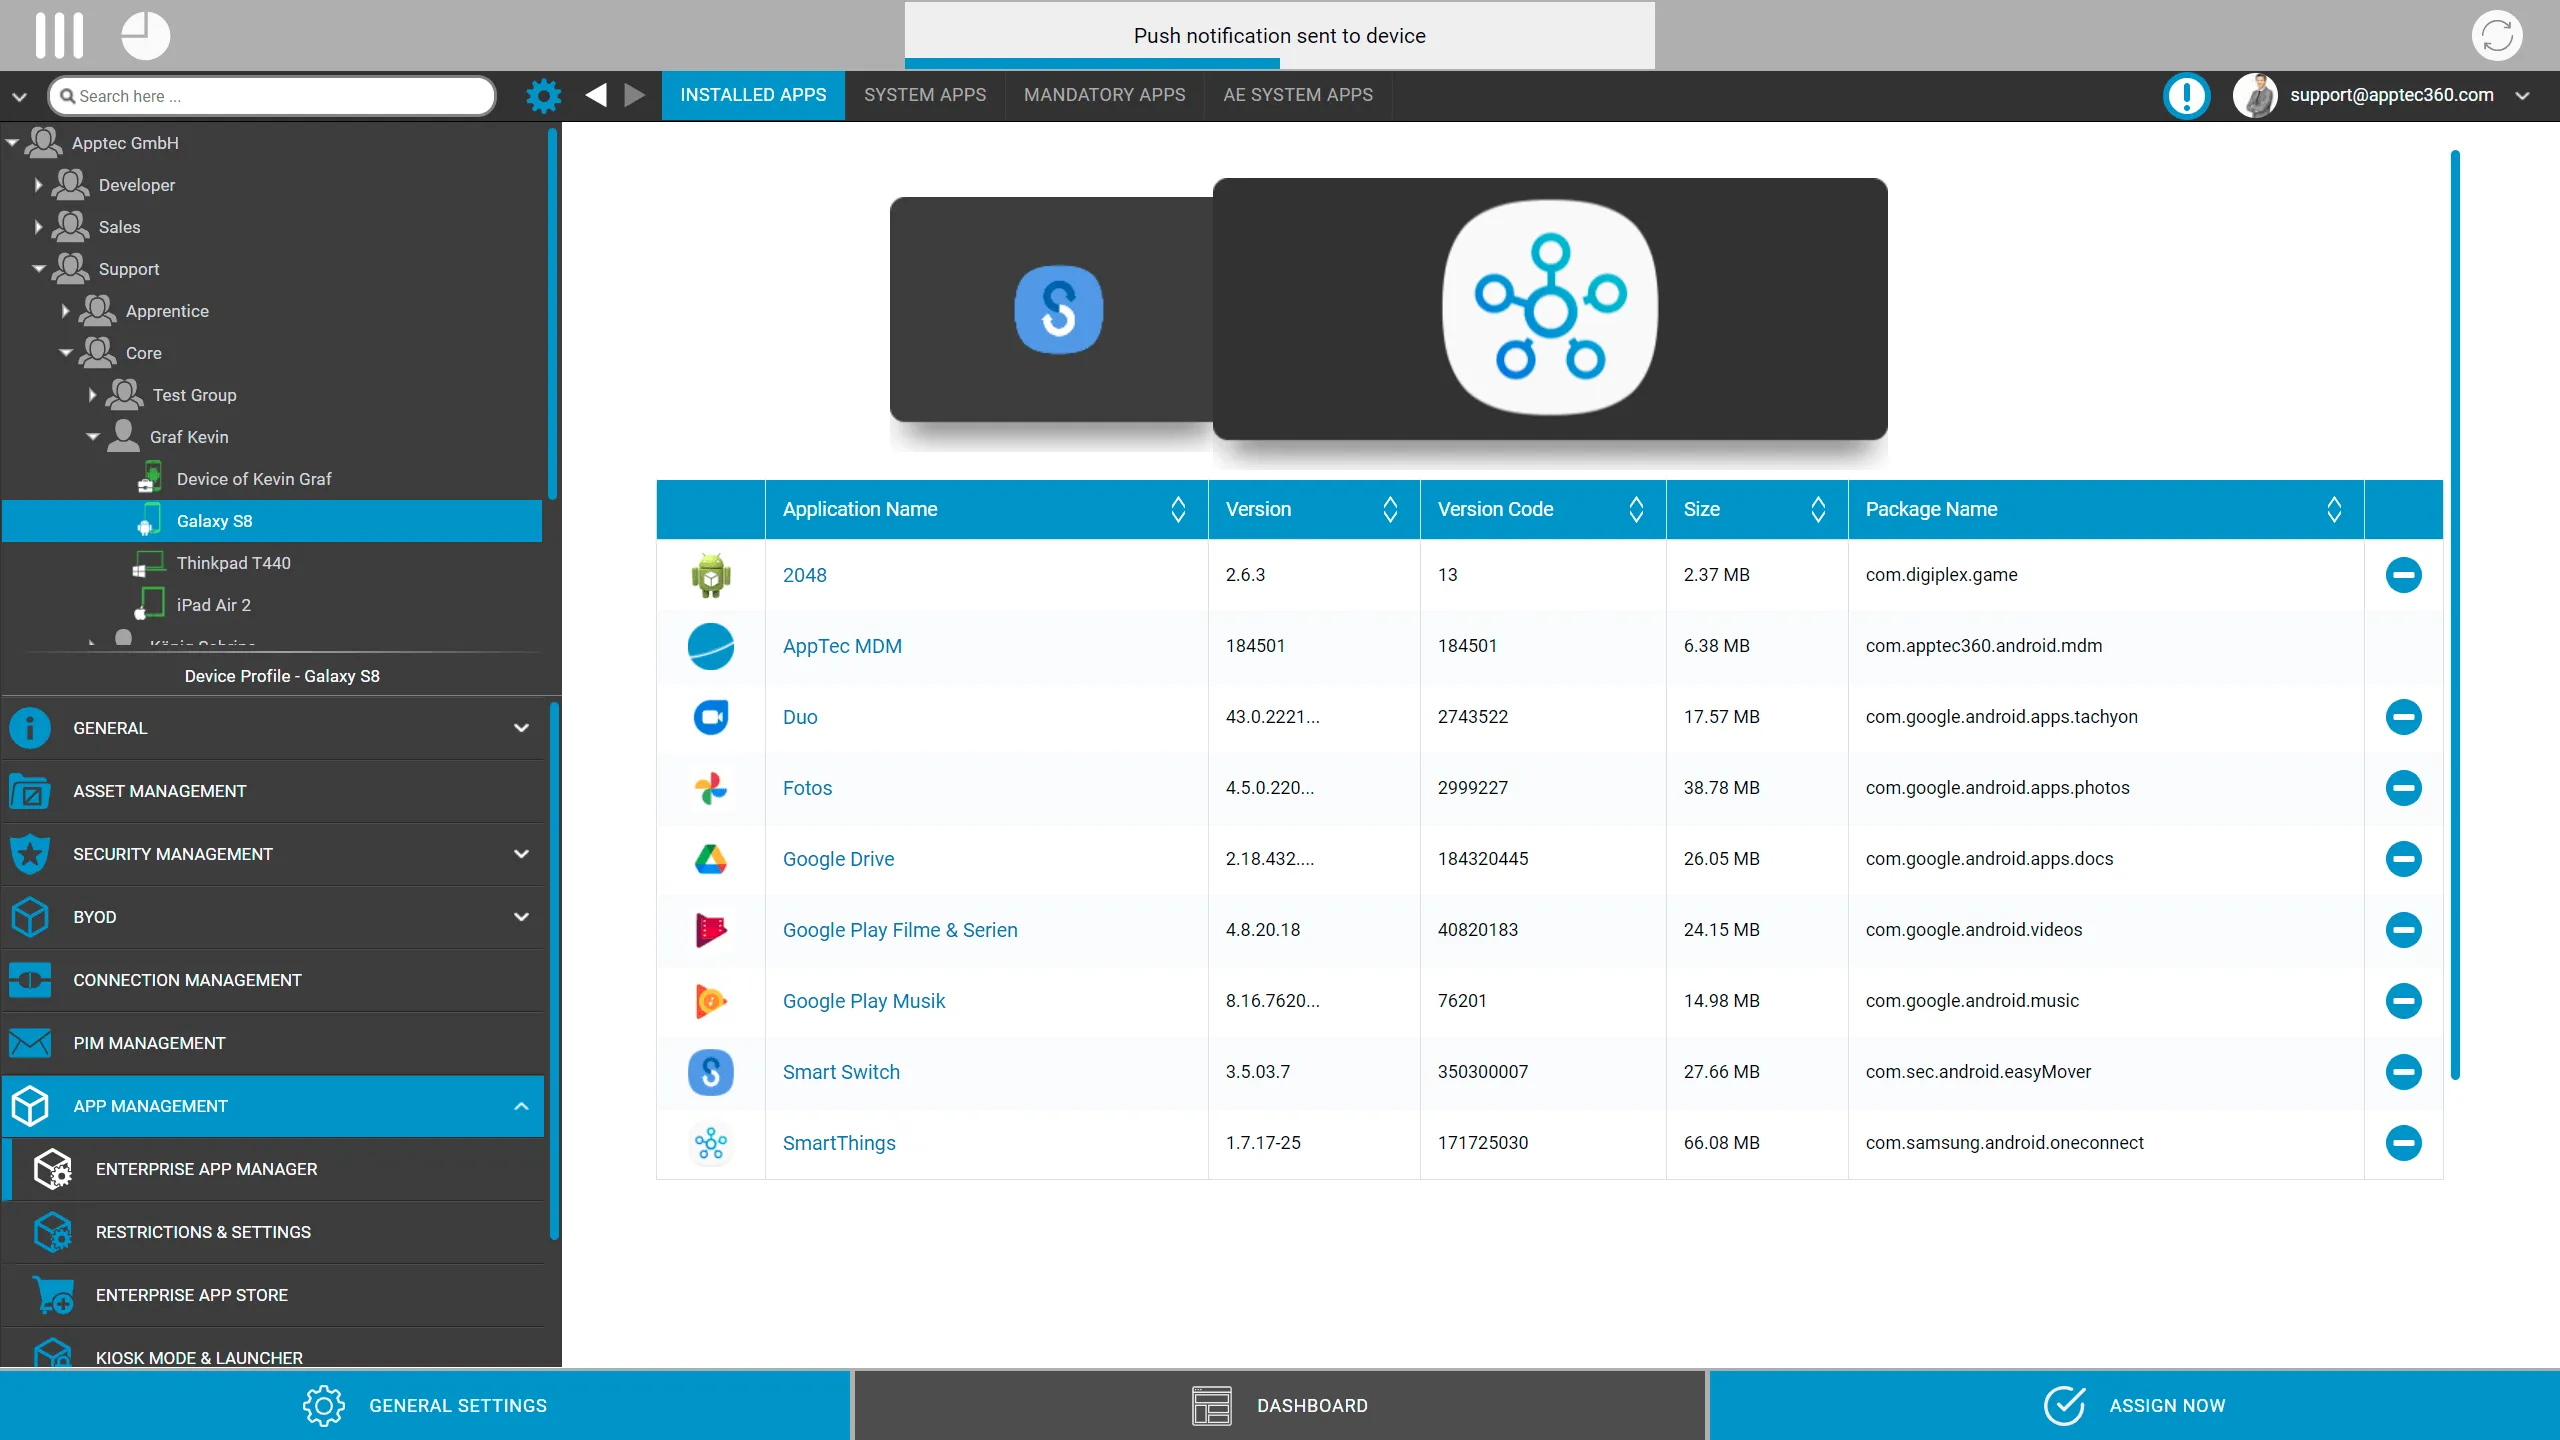Click the Search here input field

pyautogui.click(x=272, y=96)
